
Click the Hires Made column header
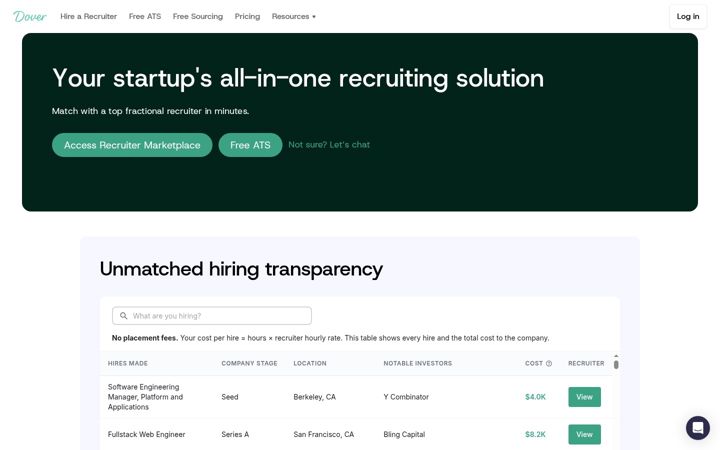coord(128,363)
